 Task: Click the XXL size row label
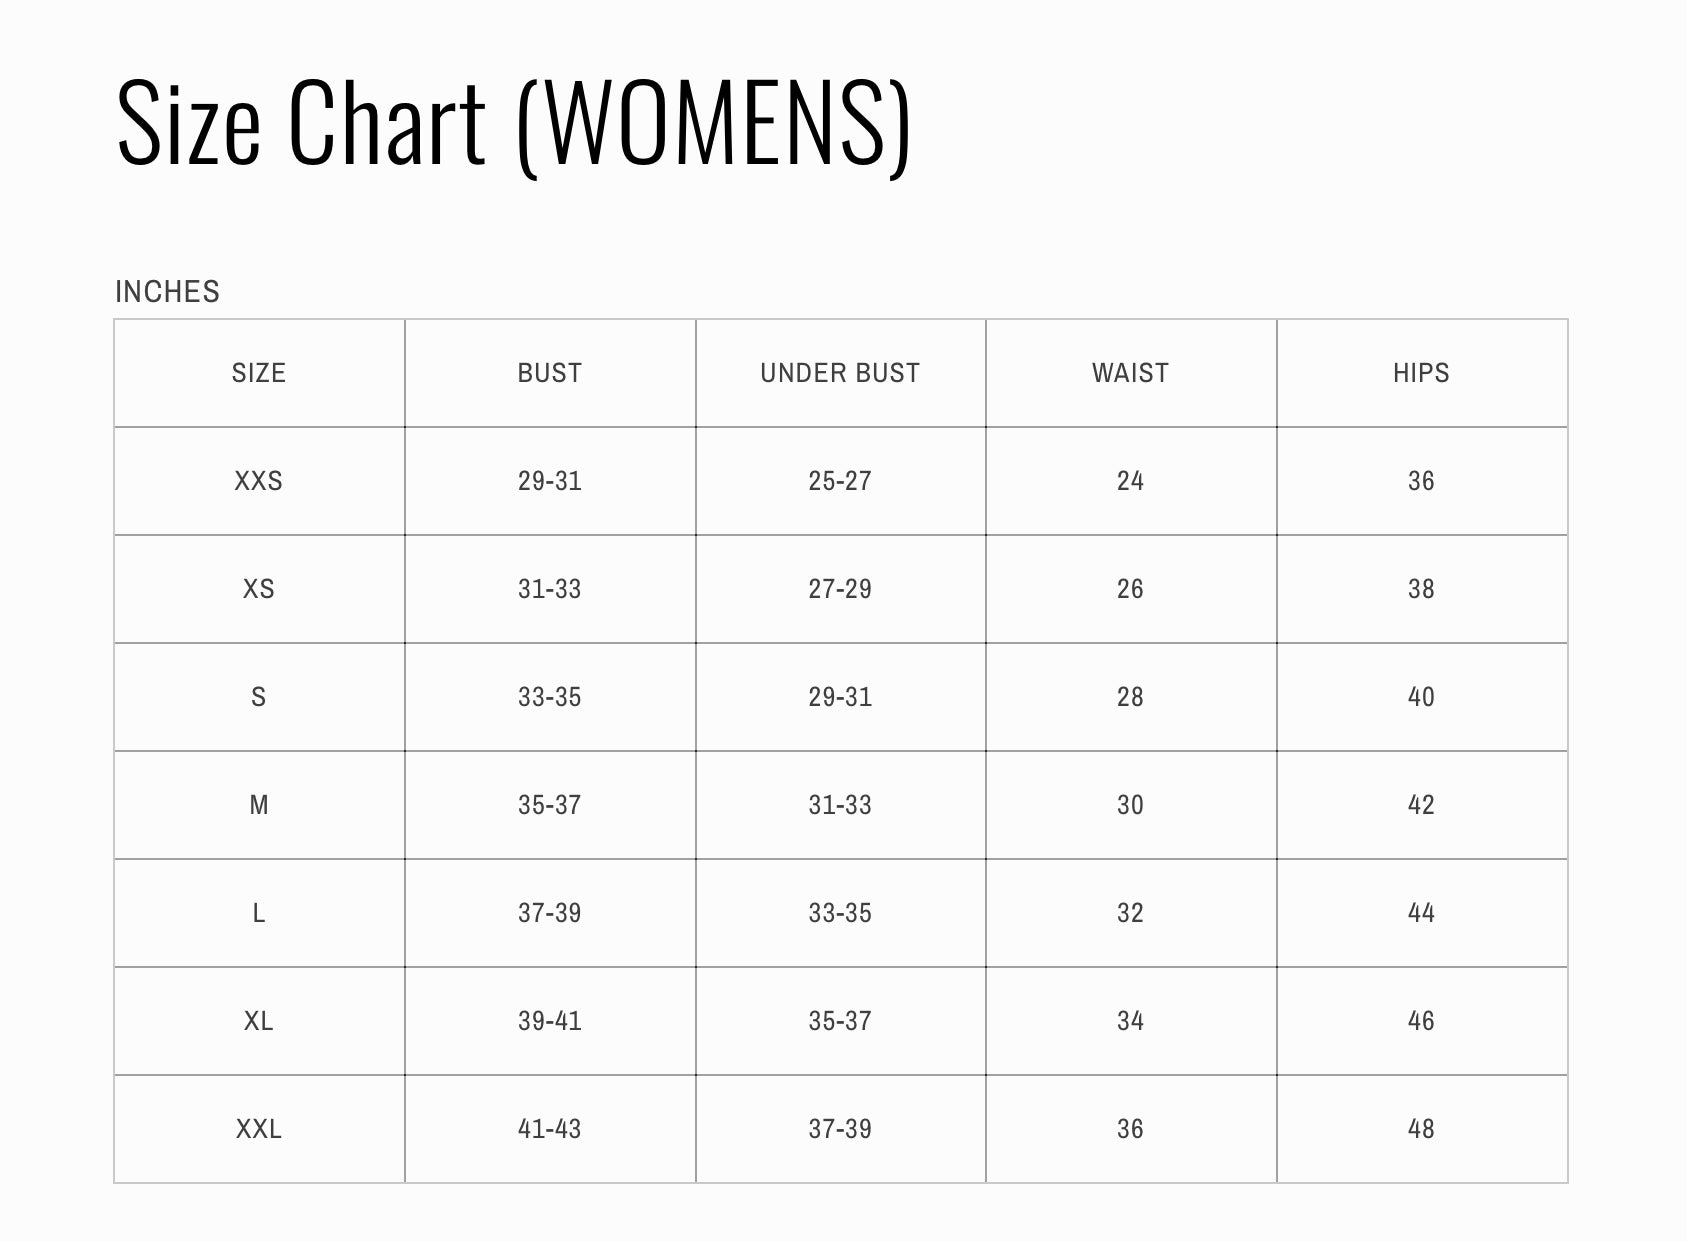[x=259, y=1129]
